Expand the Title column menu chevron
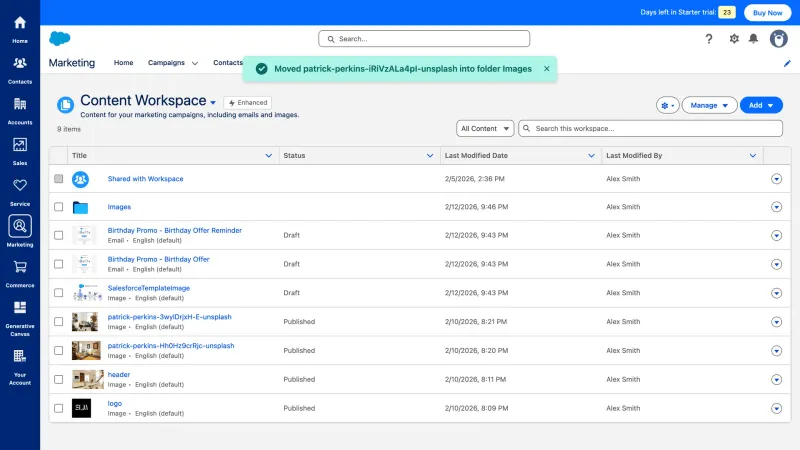This screenshot has width=800, height=450. (x=268, y=156)
